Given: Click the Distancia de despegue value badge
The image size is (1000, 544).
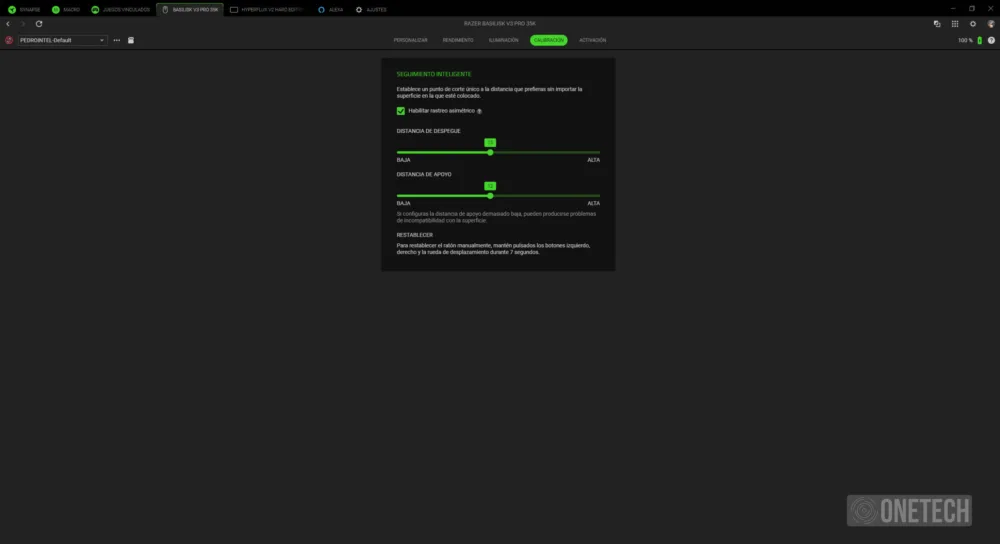Looking at the screenshot, I should (490, 142).
